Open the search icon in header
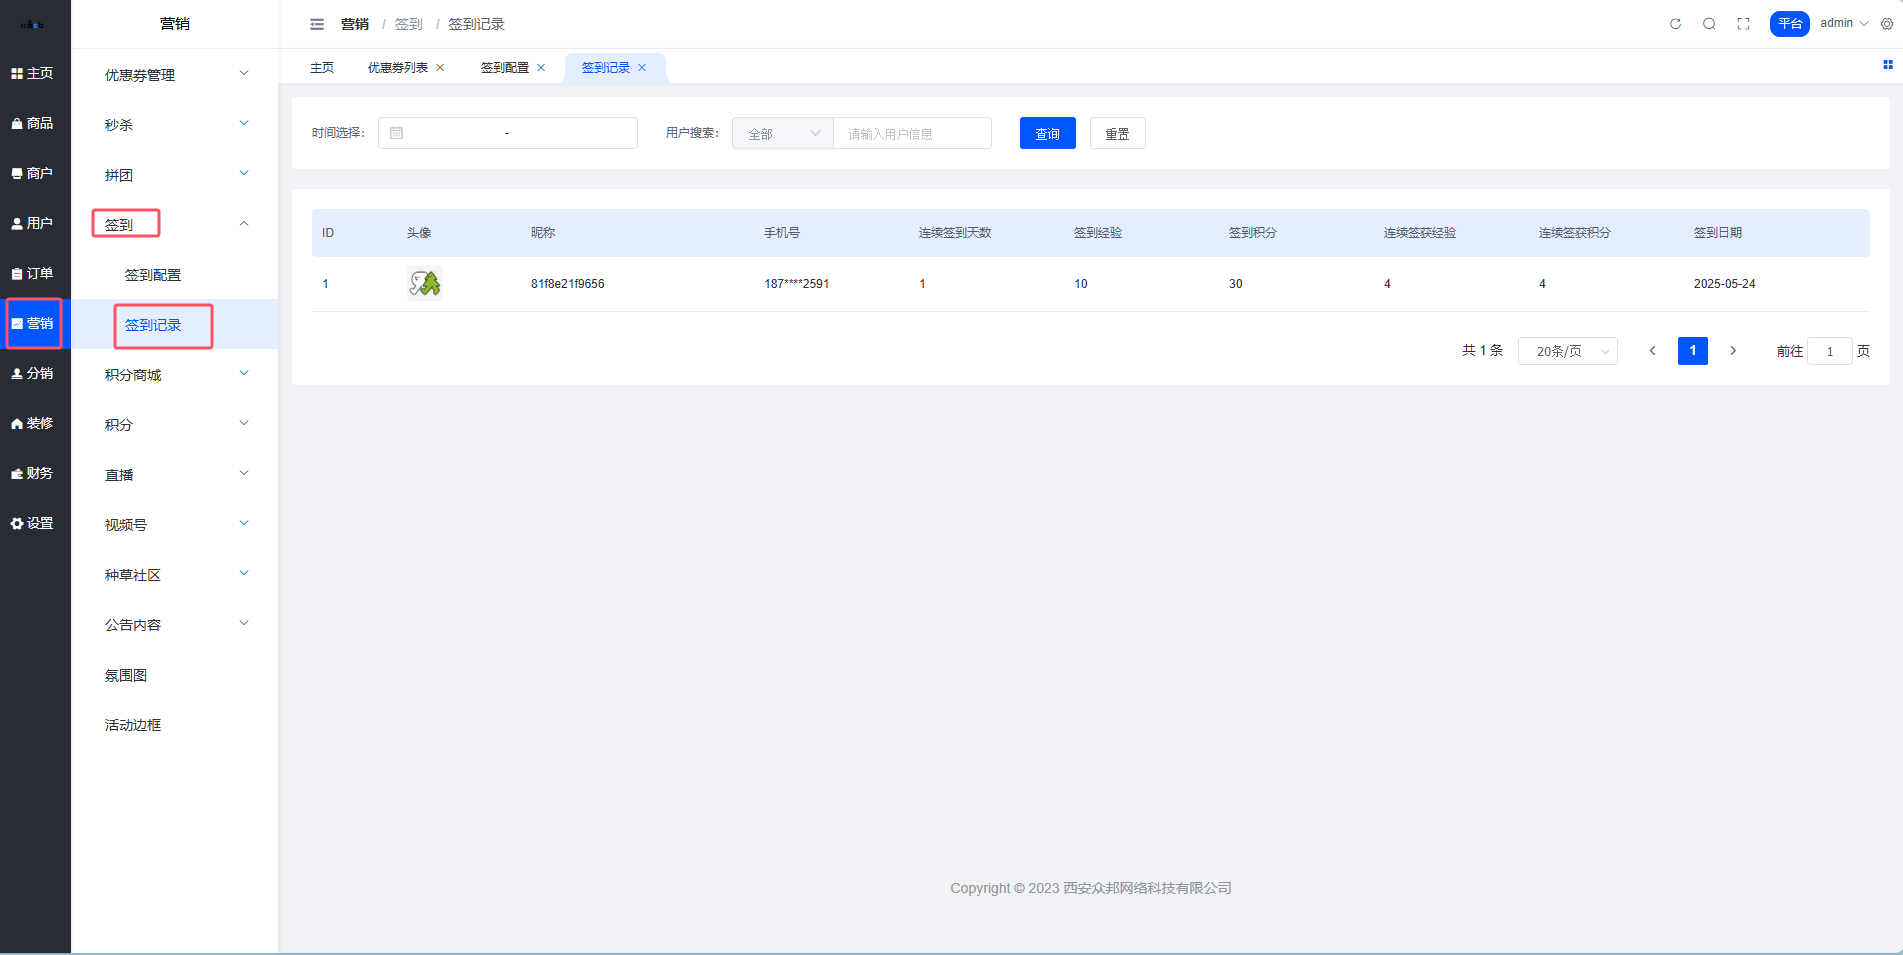The height and width of the screenshot is (955, 1903). [1709, 24]
